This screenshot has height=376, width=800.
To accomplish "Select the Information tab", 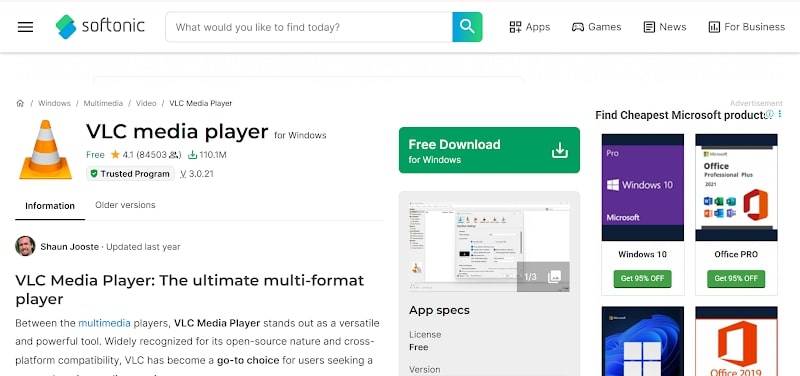I will (50, 206).
